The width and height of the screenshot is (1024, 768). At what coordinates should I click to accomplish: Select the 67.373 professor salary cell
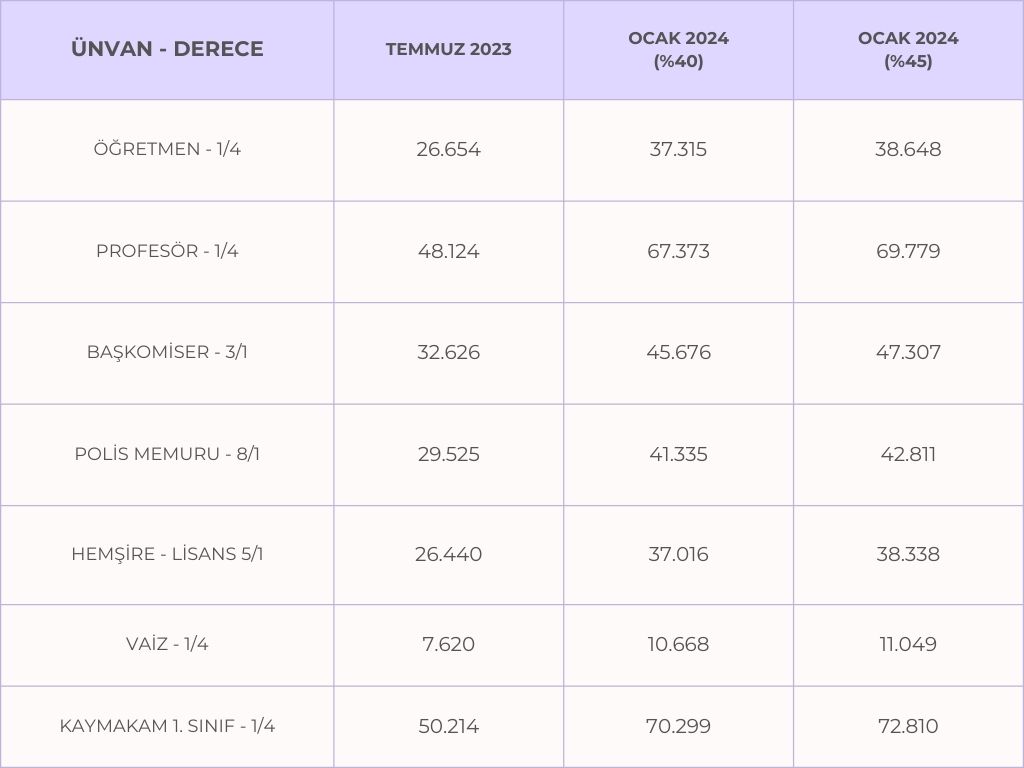click(x=678, y=251)
